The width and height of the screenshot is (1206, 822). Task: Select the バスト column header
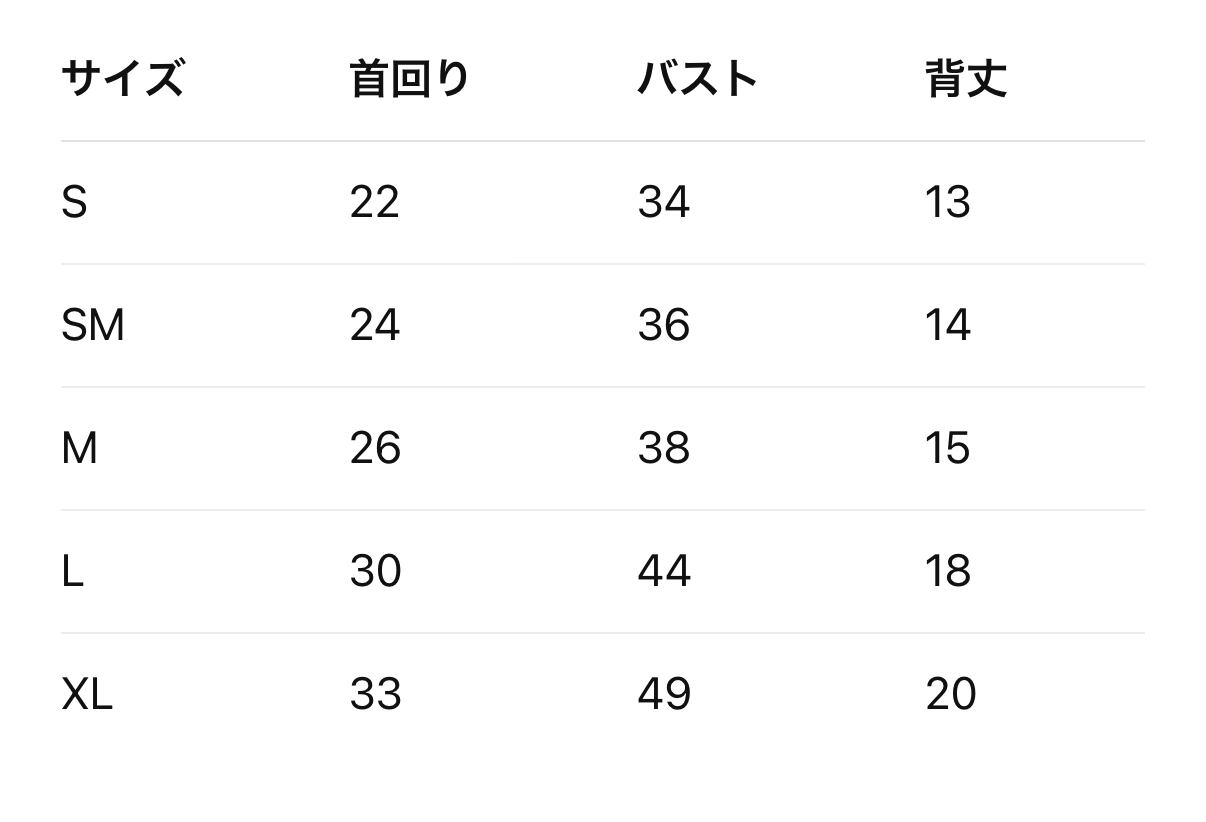697,78
